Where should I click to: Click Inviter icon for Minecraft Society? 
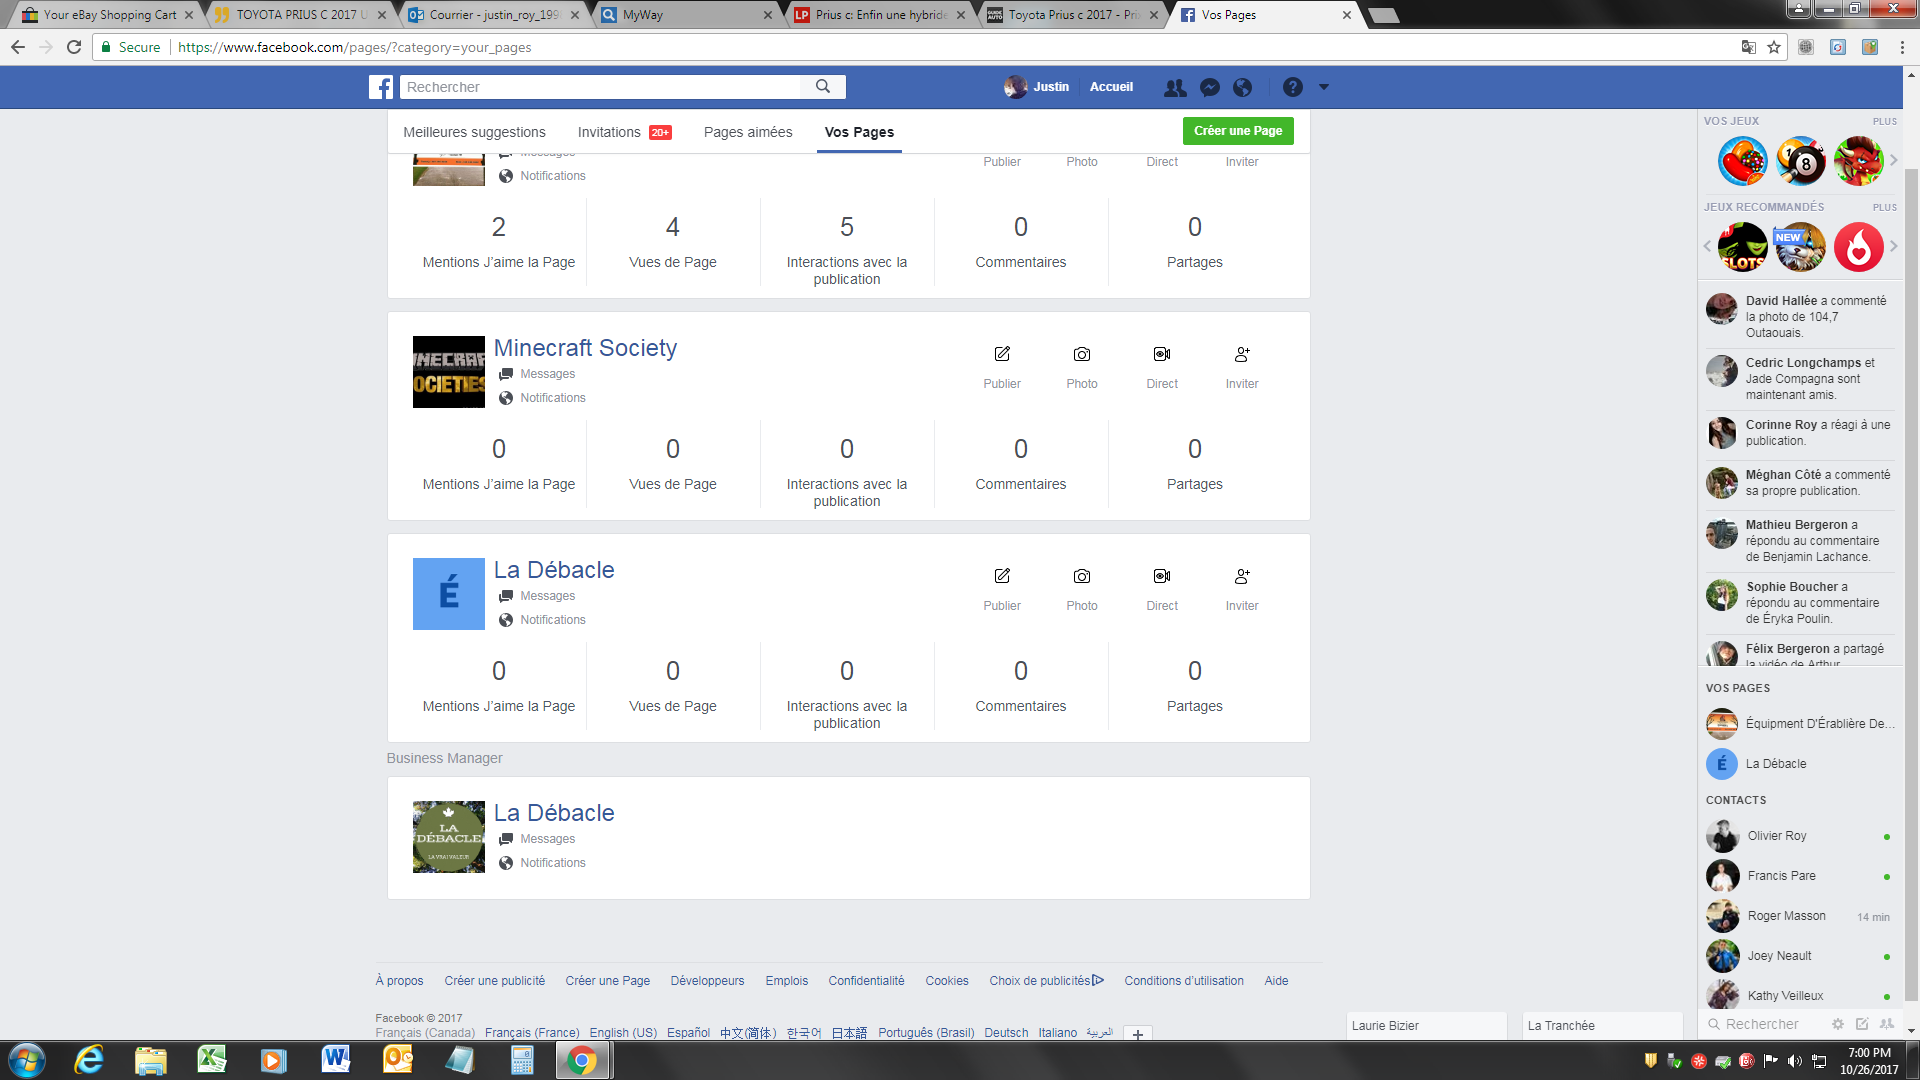pos(1242,354)
